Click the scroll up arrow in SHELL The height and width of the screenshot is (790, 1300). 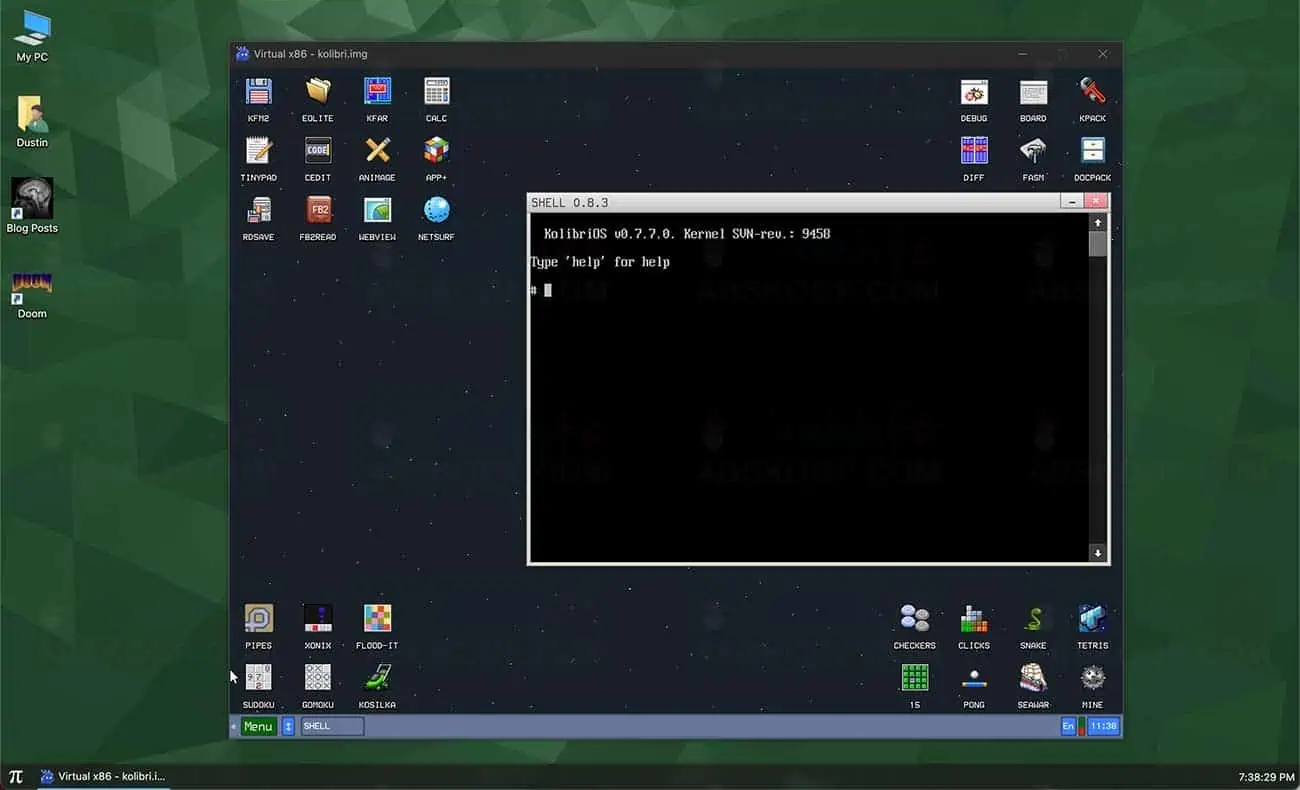pos(1097,223)
